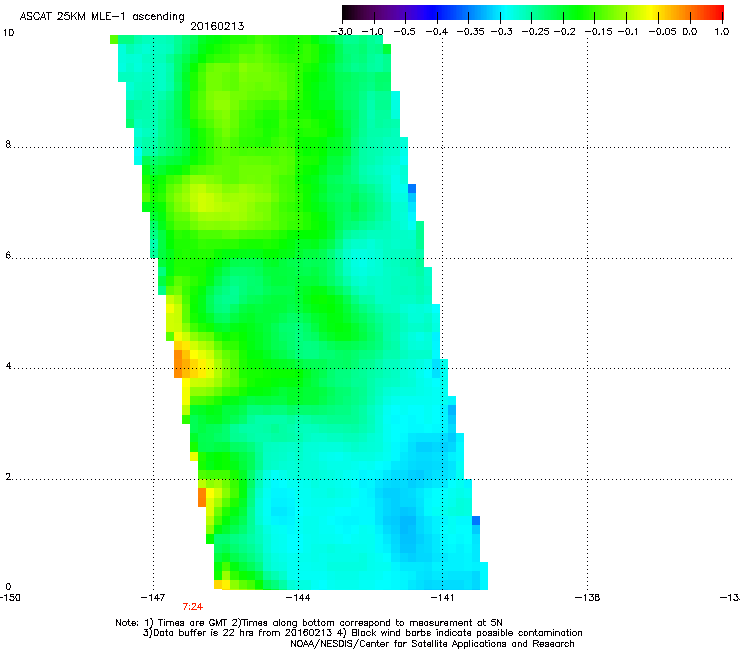Click the yellow-green patch in the swath near latitude 7

coord(203,199)
